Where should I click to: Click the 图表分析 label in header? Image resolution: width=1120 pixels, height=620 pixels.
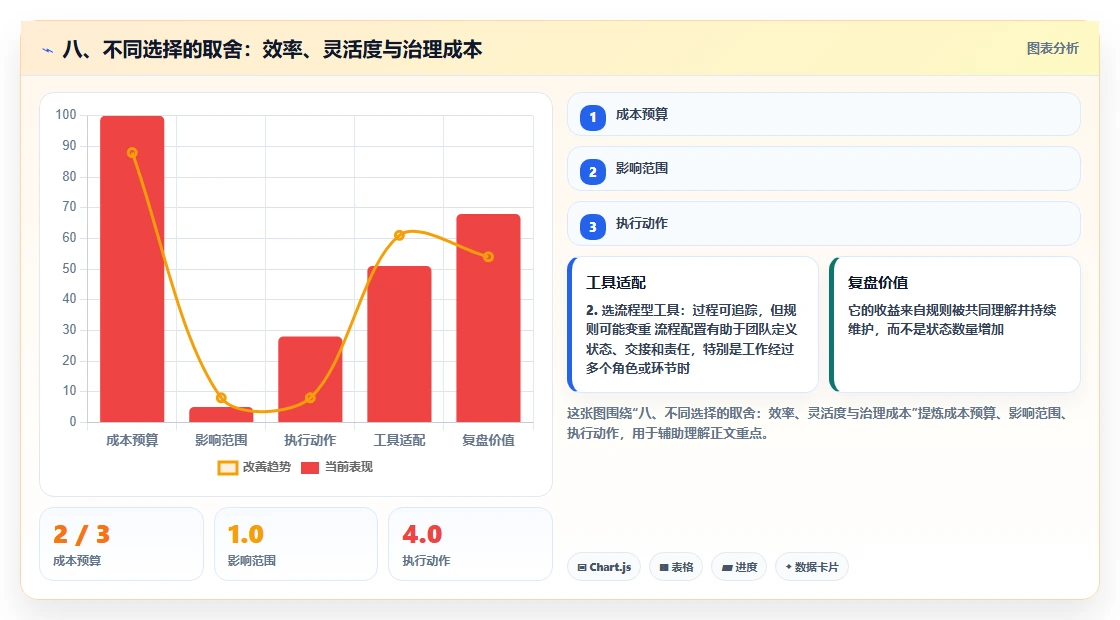pyautogui.click(x=1052, y=49)
